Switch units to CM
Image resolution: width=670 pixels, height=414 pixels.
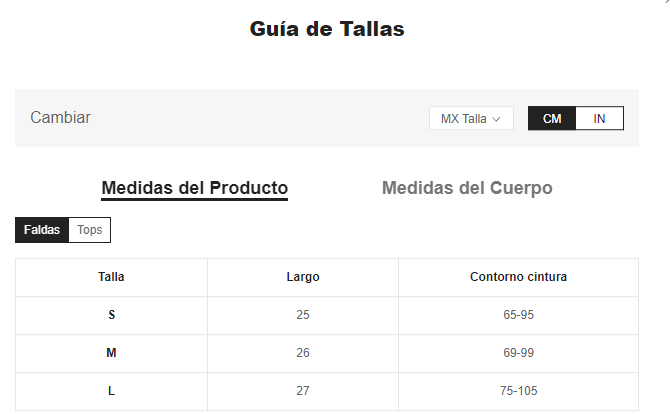tap(552, 118)
